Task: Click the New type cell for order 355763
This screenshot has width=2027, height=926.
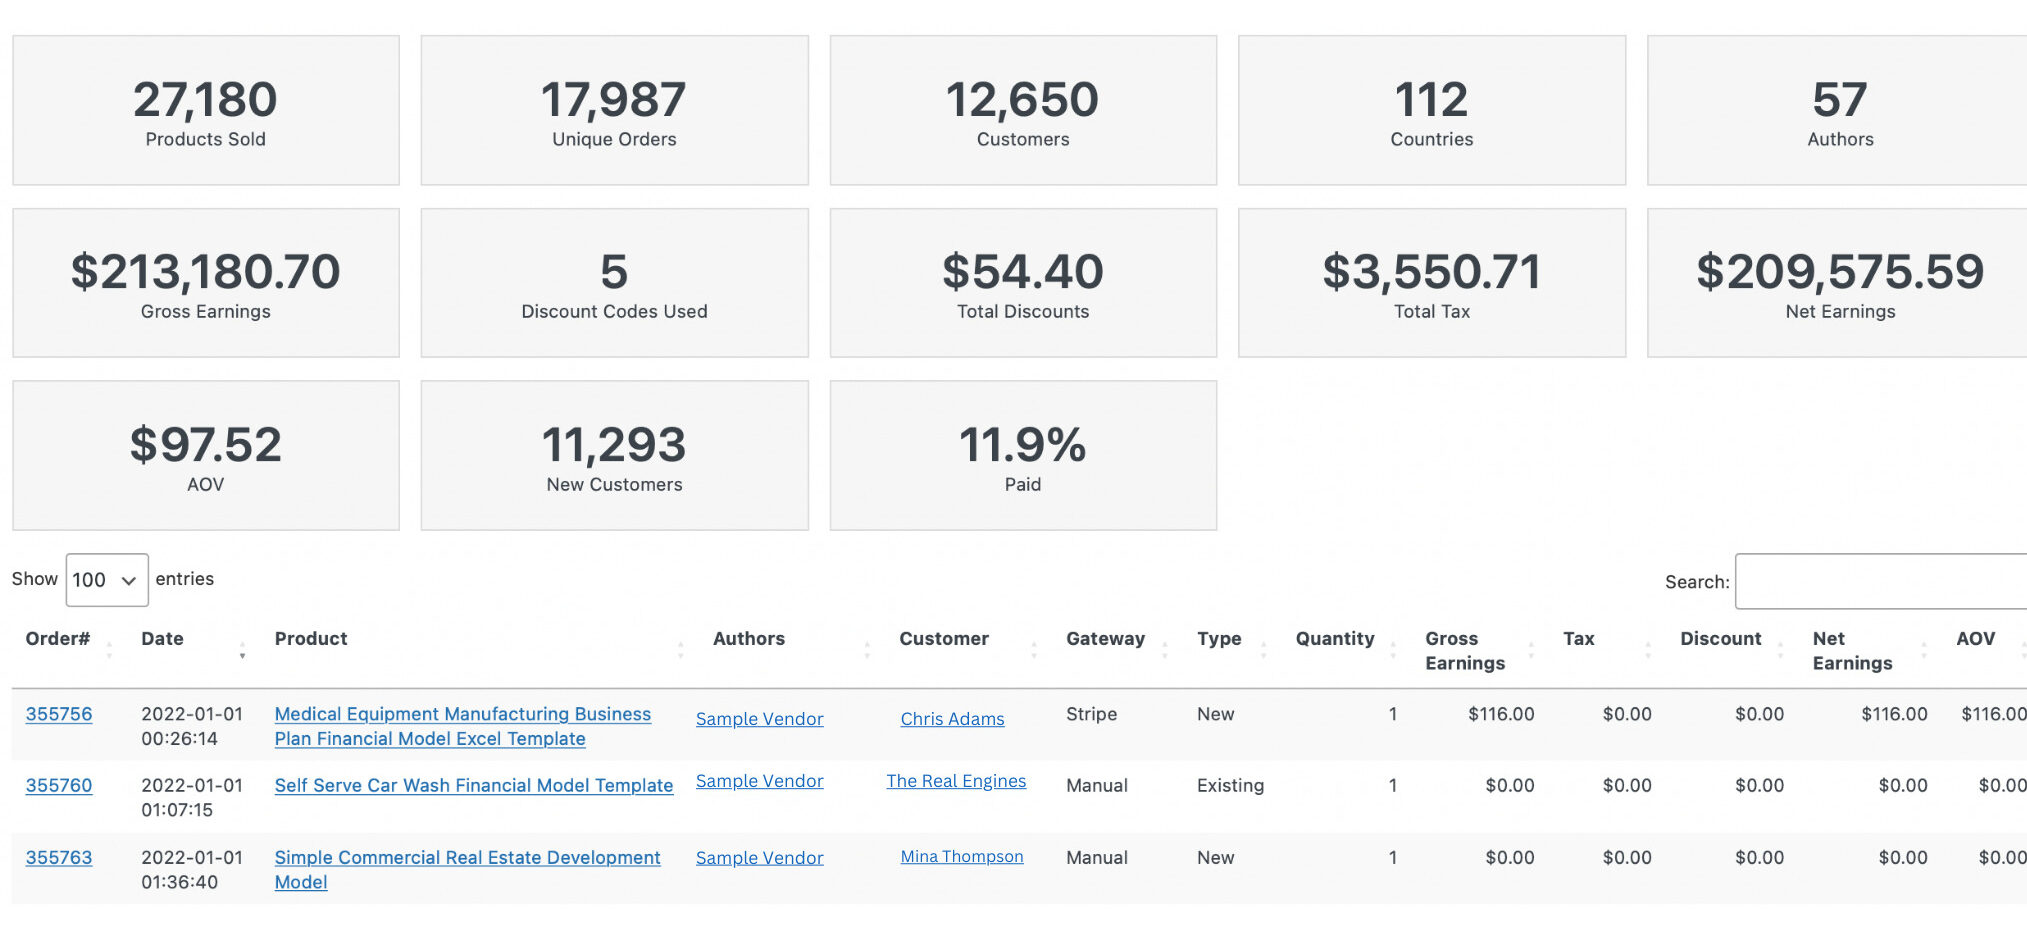Action: point(1216,858)
